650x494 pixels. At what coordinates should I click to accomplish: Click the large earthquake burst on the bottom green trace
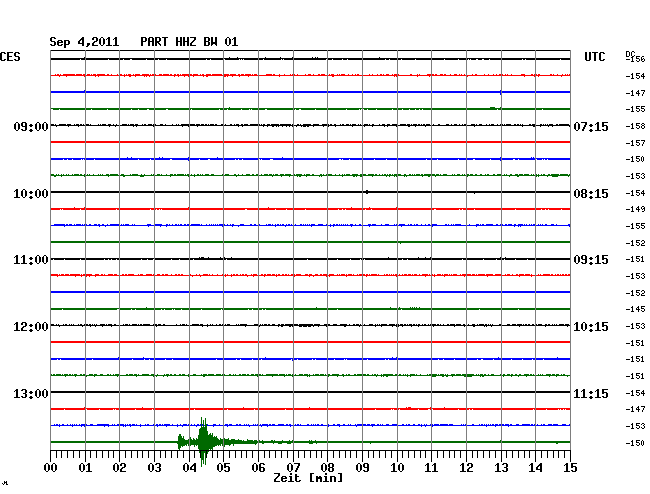tap(204, 441)
